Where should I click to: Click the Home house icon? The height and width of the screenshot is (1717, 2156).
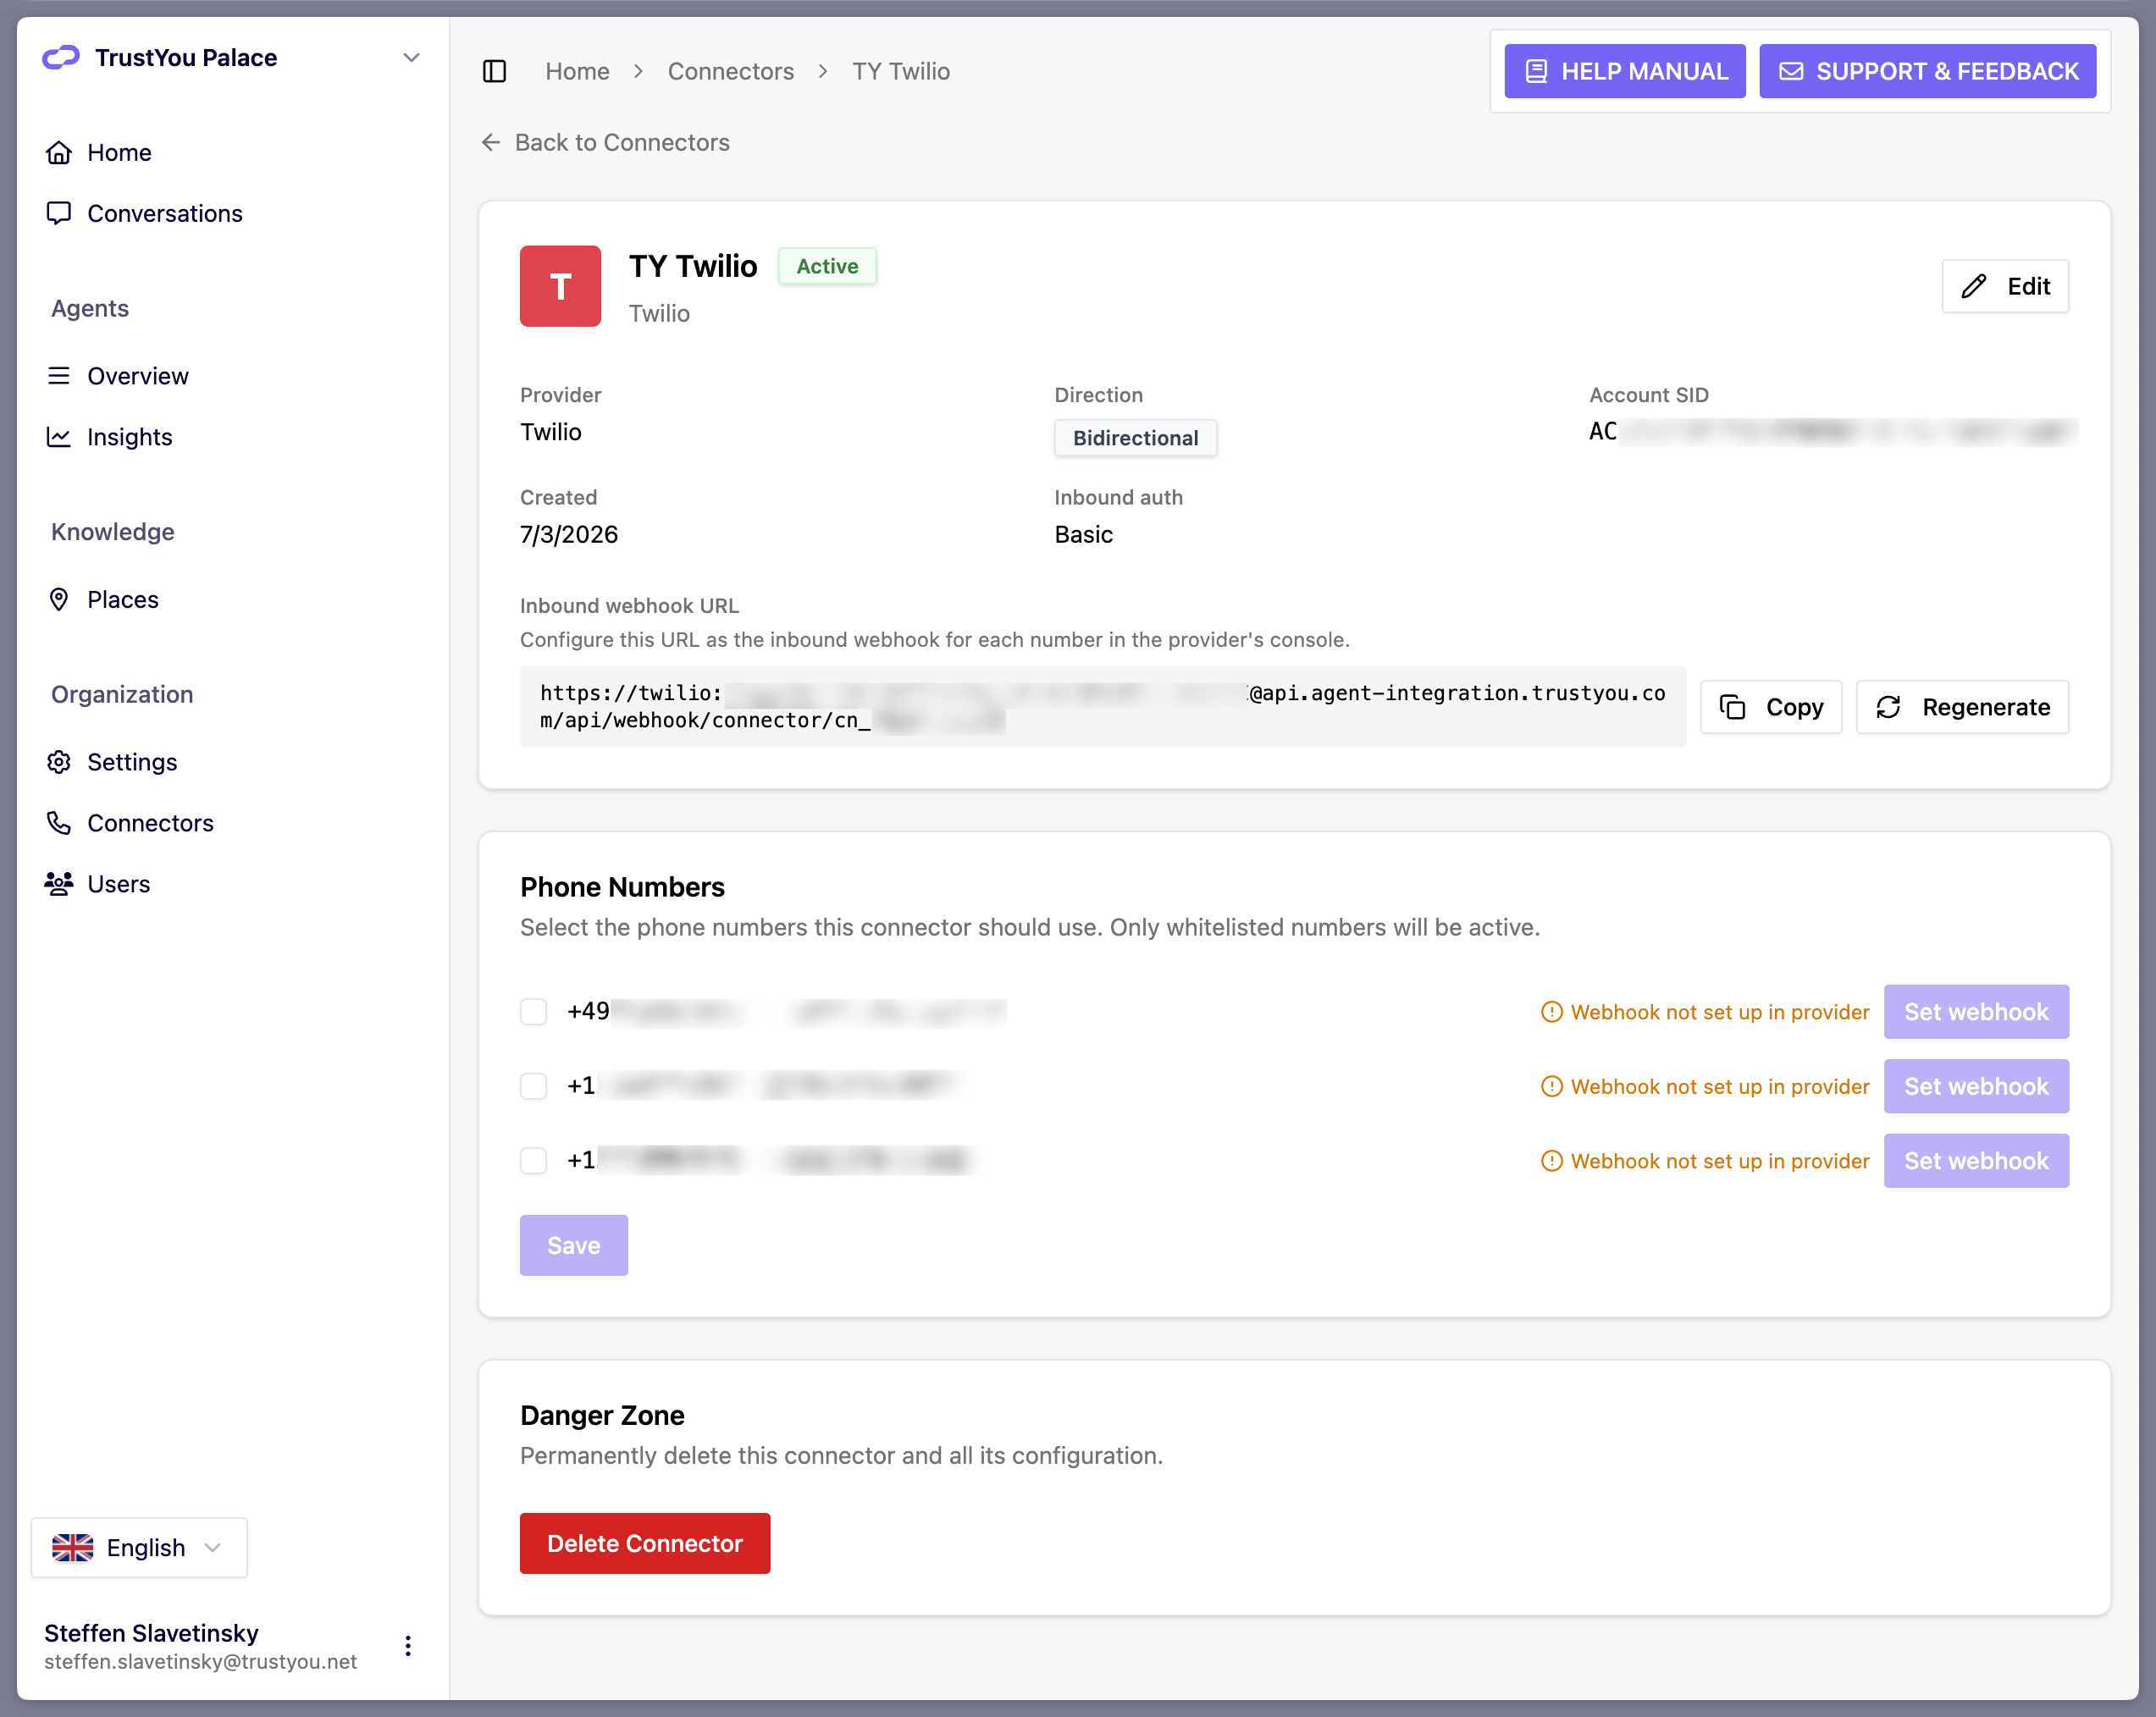pyautogui.click(x=59, y=152)
